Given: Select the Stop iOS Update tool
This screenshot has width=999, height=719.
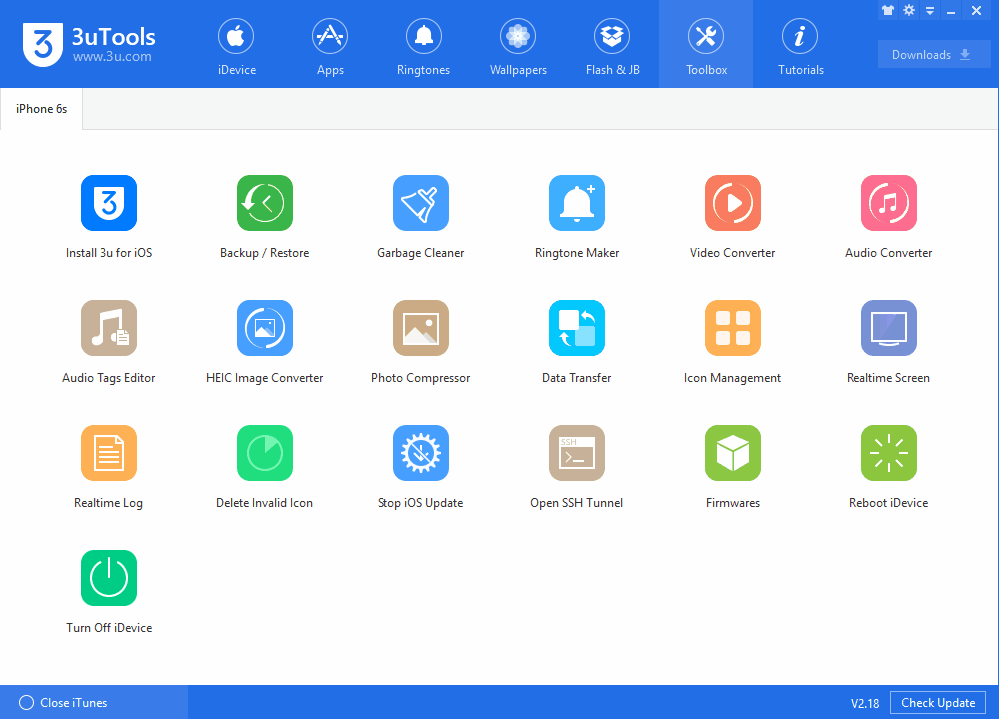Looking at the screenshot, I should (x=420, y=453).
